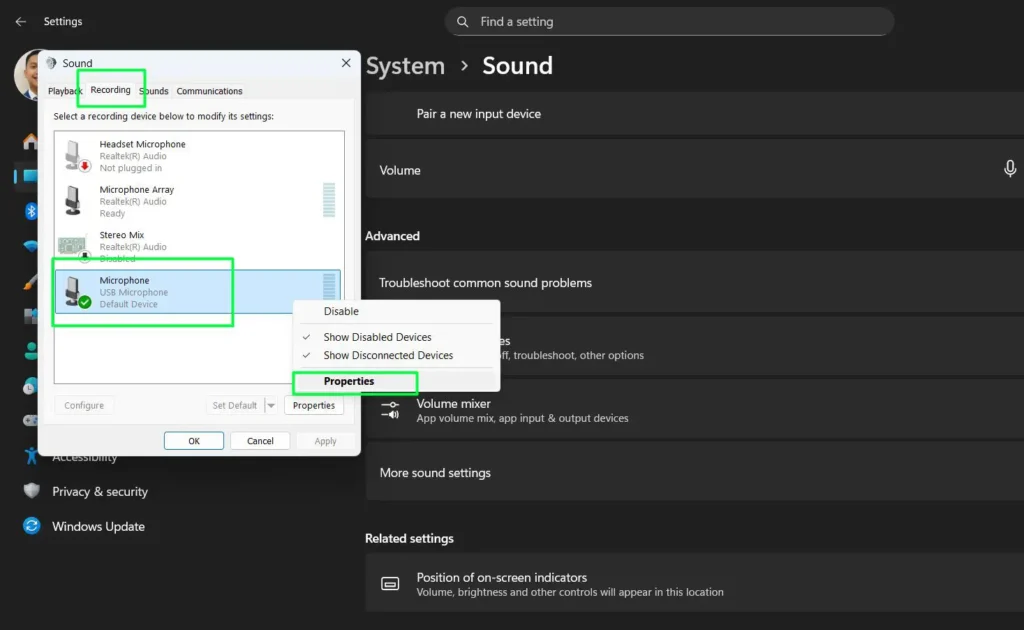This screenshot has width=1024, height=630.
Task: Switch to the Playback tab
Action: 64,90
